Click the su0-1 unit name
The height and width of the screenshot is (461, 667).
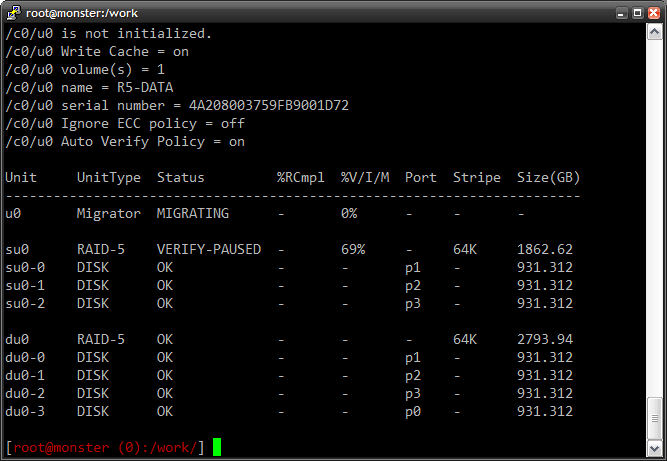click(x=25, y=286)
